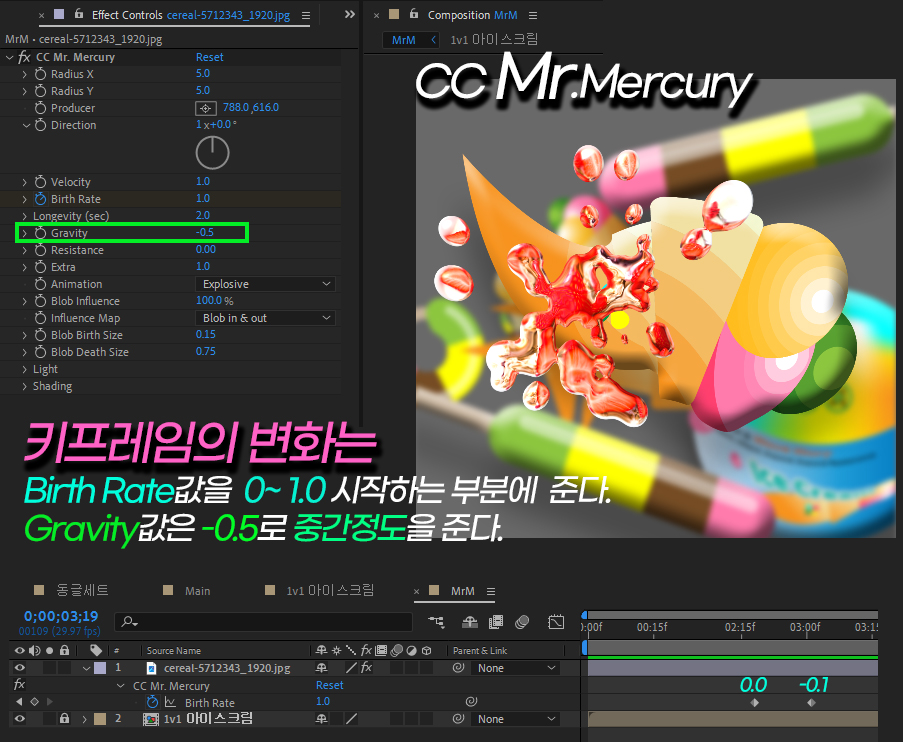Reset CC Mr. Mercury in Effect Controls
903x742 pixels.
point(210,57)
